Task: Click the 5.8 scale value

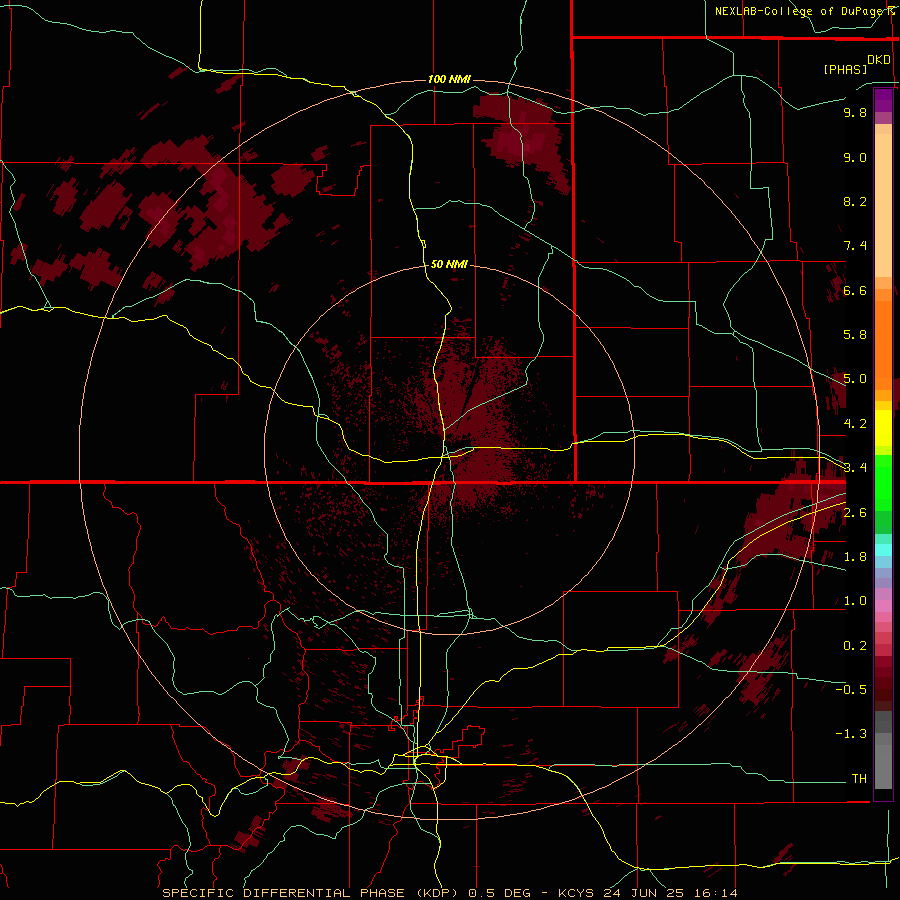Action: coord(855,335)
